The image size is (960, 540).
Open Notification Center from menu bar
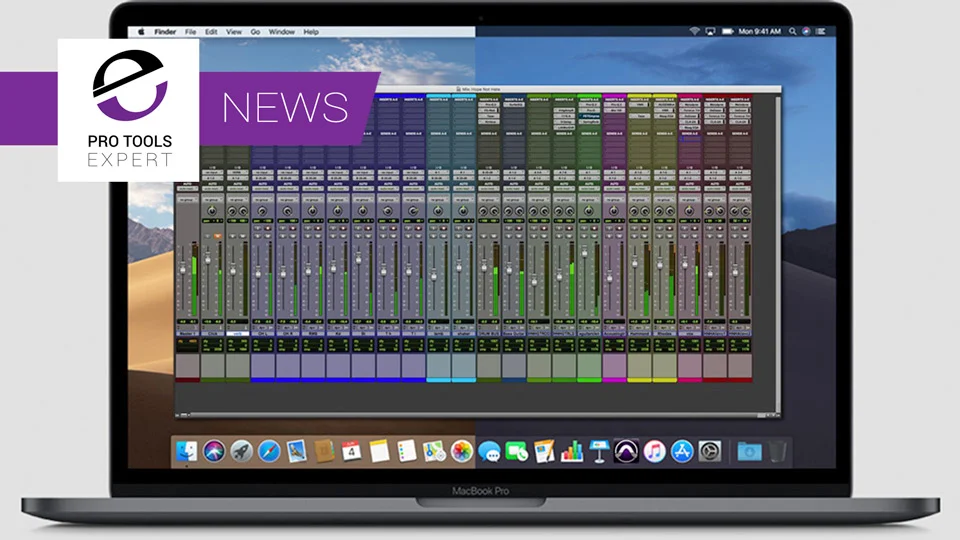820,31
